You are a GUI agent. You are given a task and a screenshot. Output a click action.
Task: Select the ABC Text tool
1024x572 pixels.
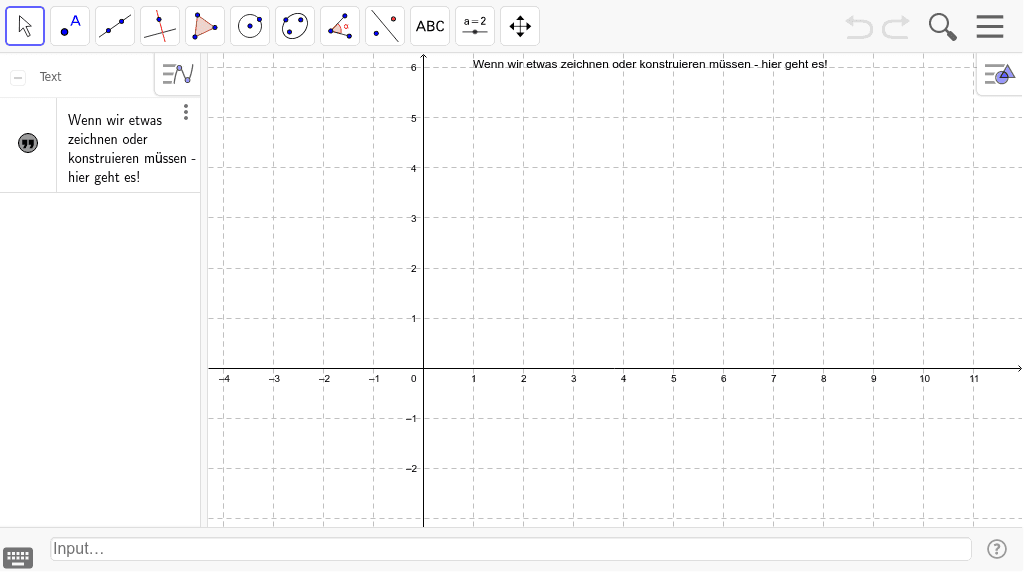pos(430,26)
